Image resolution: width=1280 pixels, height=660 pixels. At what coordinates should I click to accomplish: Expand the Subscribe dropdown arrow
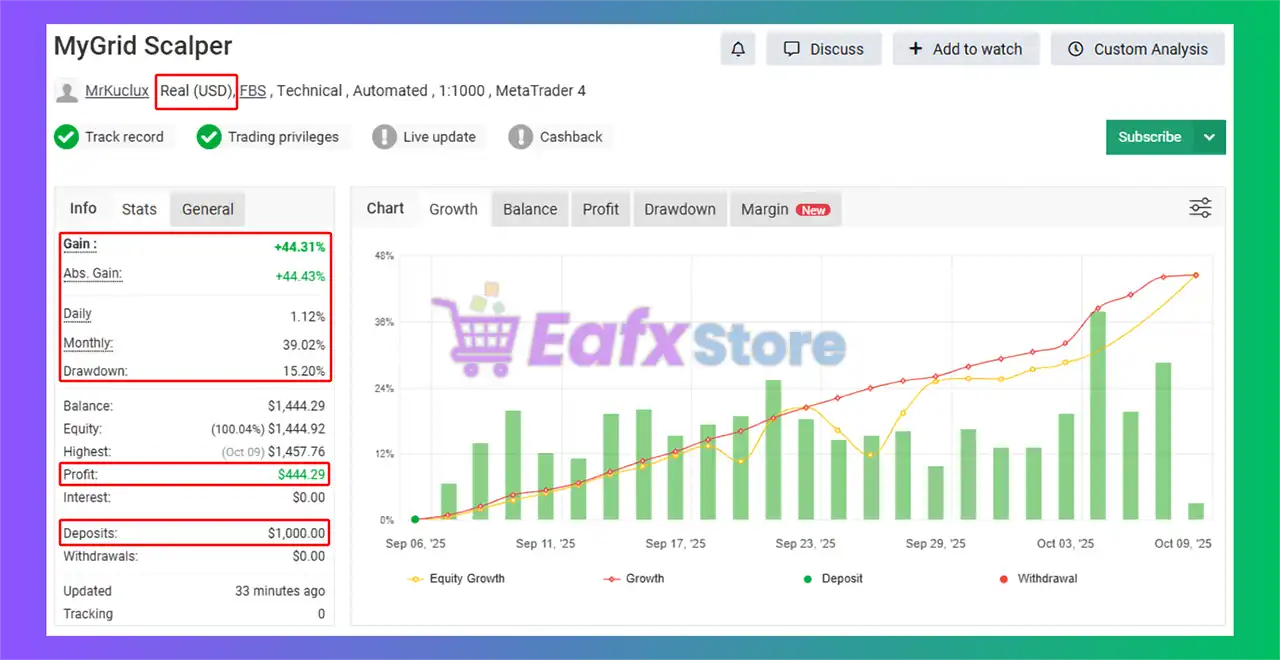coord(1209,137)
